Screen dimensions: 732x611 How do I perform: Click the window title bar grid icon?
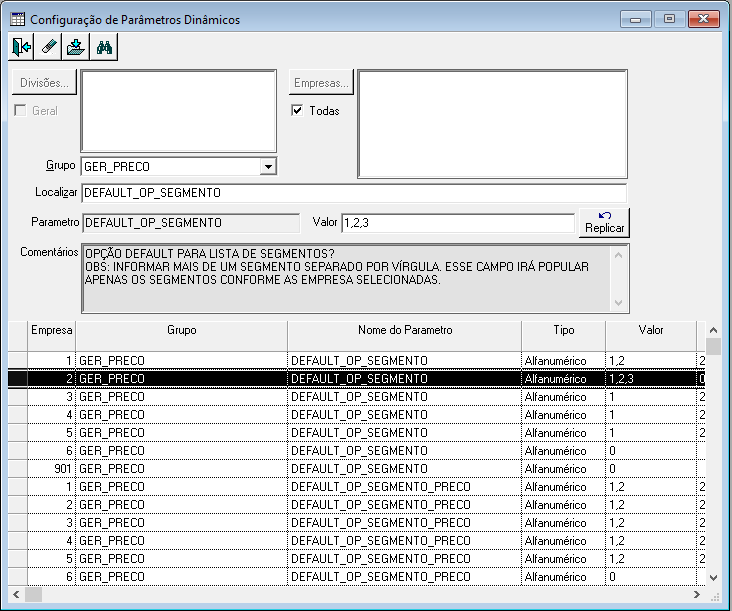[18, 19]
